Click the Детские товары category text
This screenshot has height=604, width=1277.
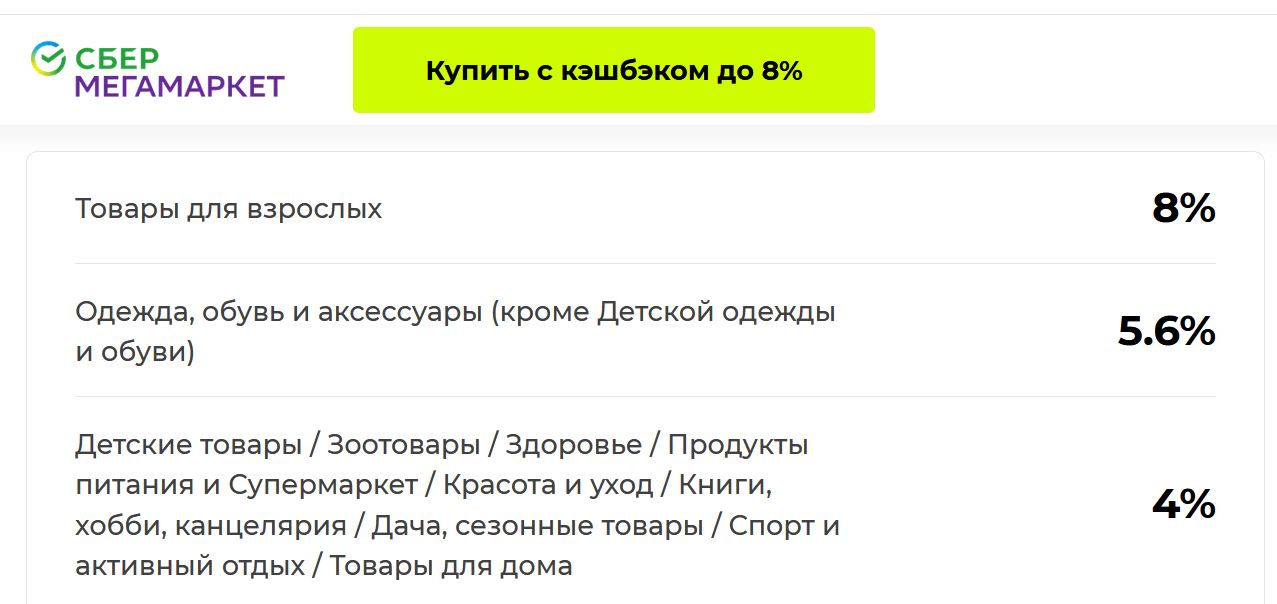(x=188, y=444)
